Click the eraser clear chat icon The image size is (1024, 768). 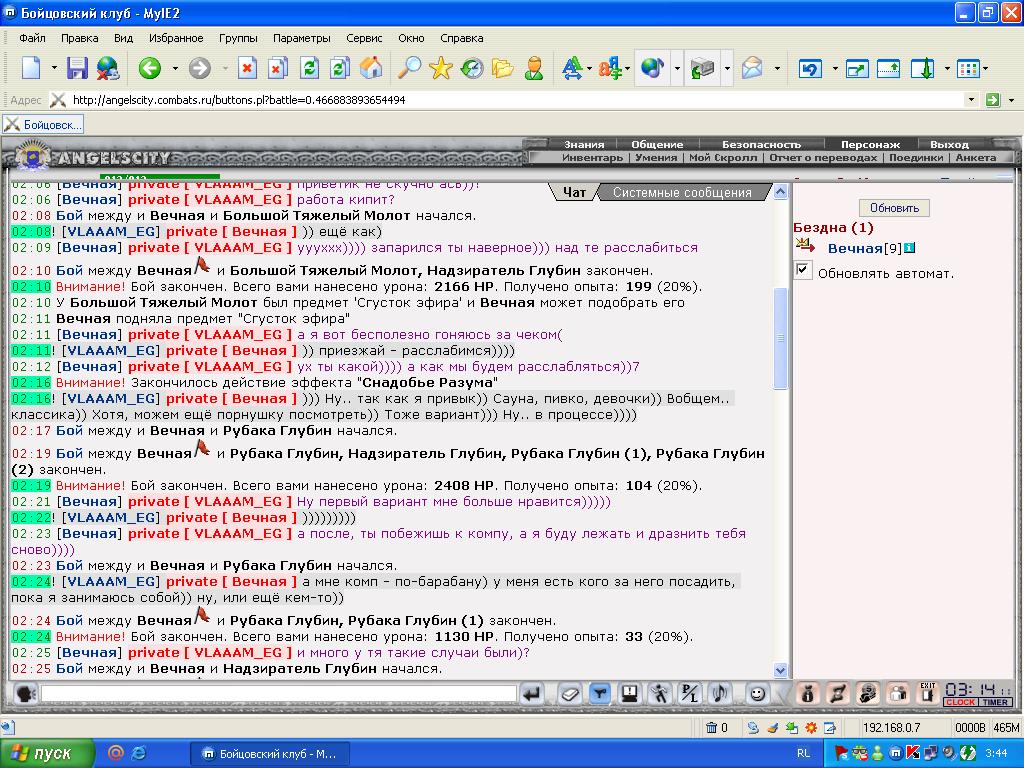[x=569, y=693]
